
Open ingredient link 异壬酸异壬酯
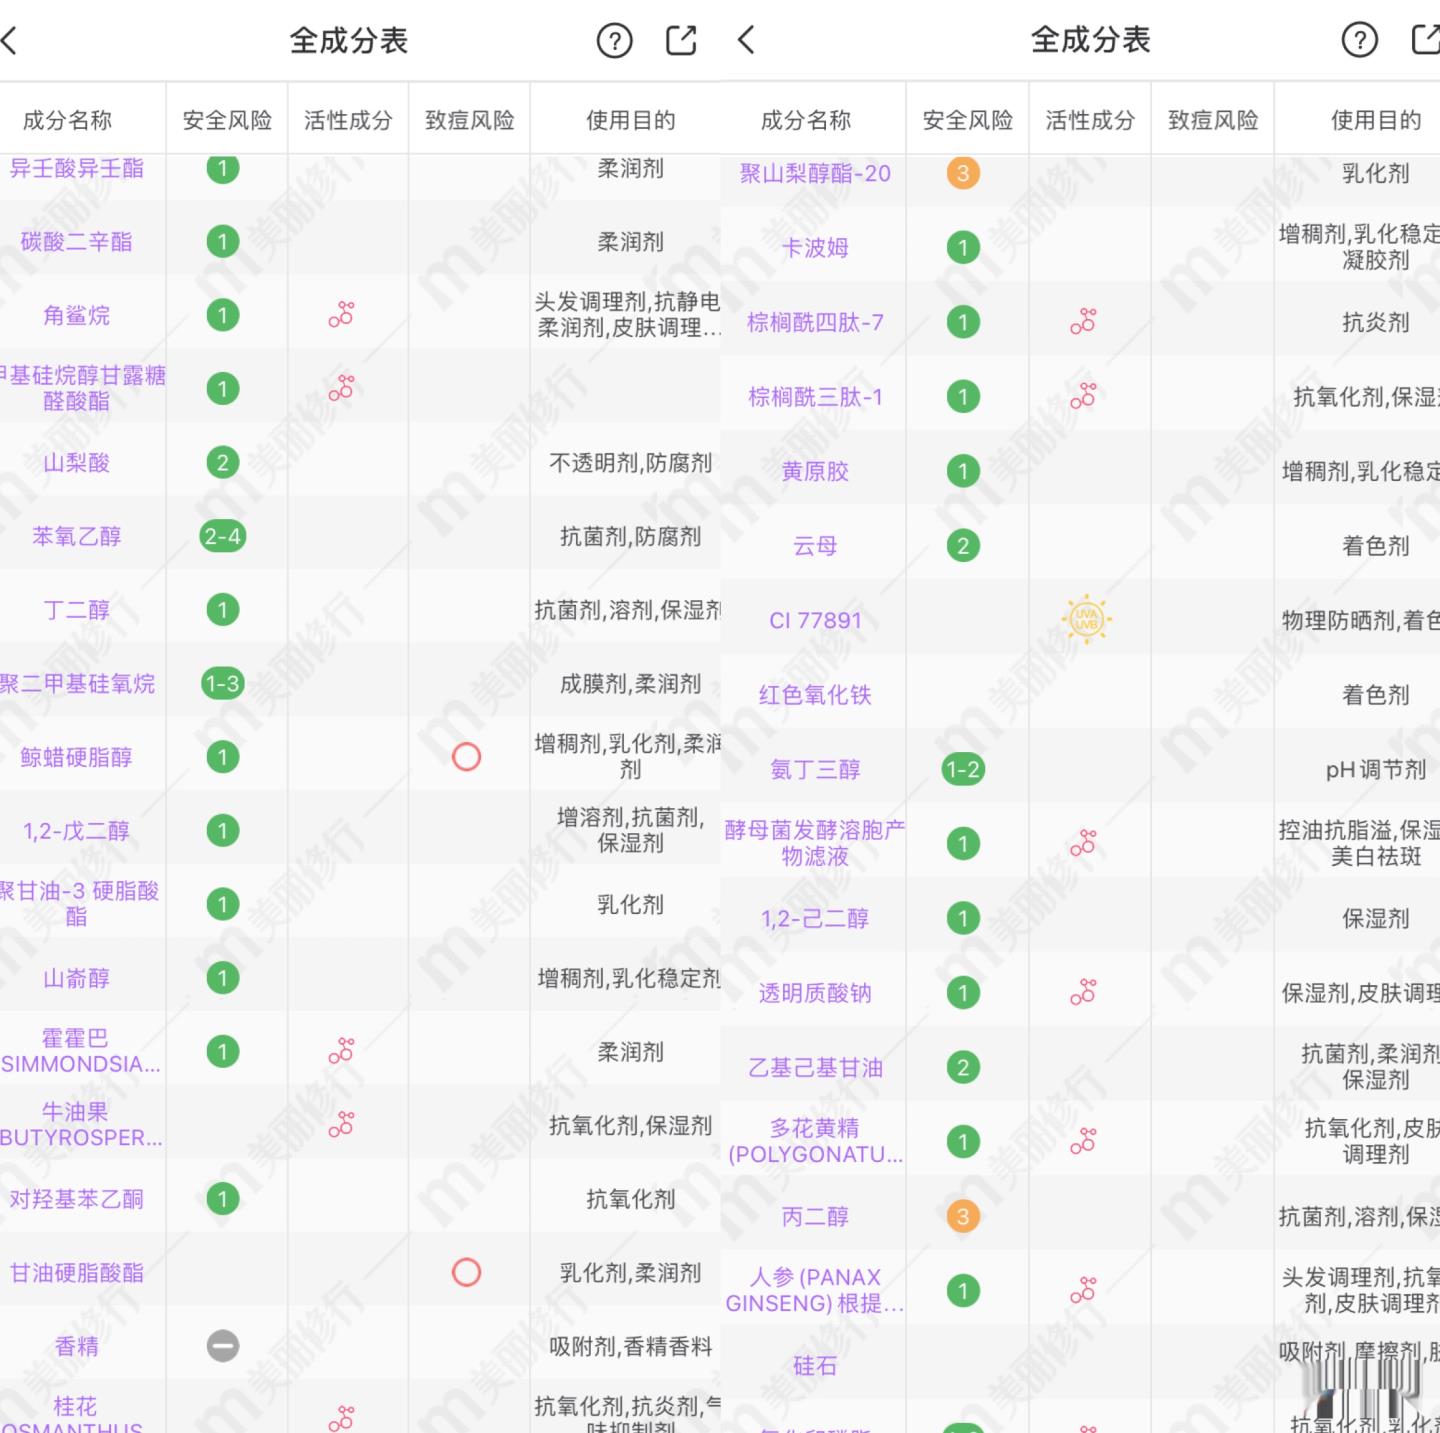(x=77, y=168)
